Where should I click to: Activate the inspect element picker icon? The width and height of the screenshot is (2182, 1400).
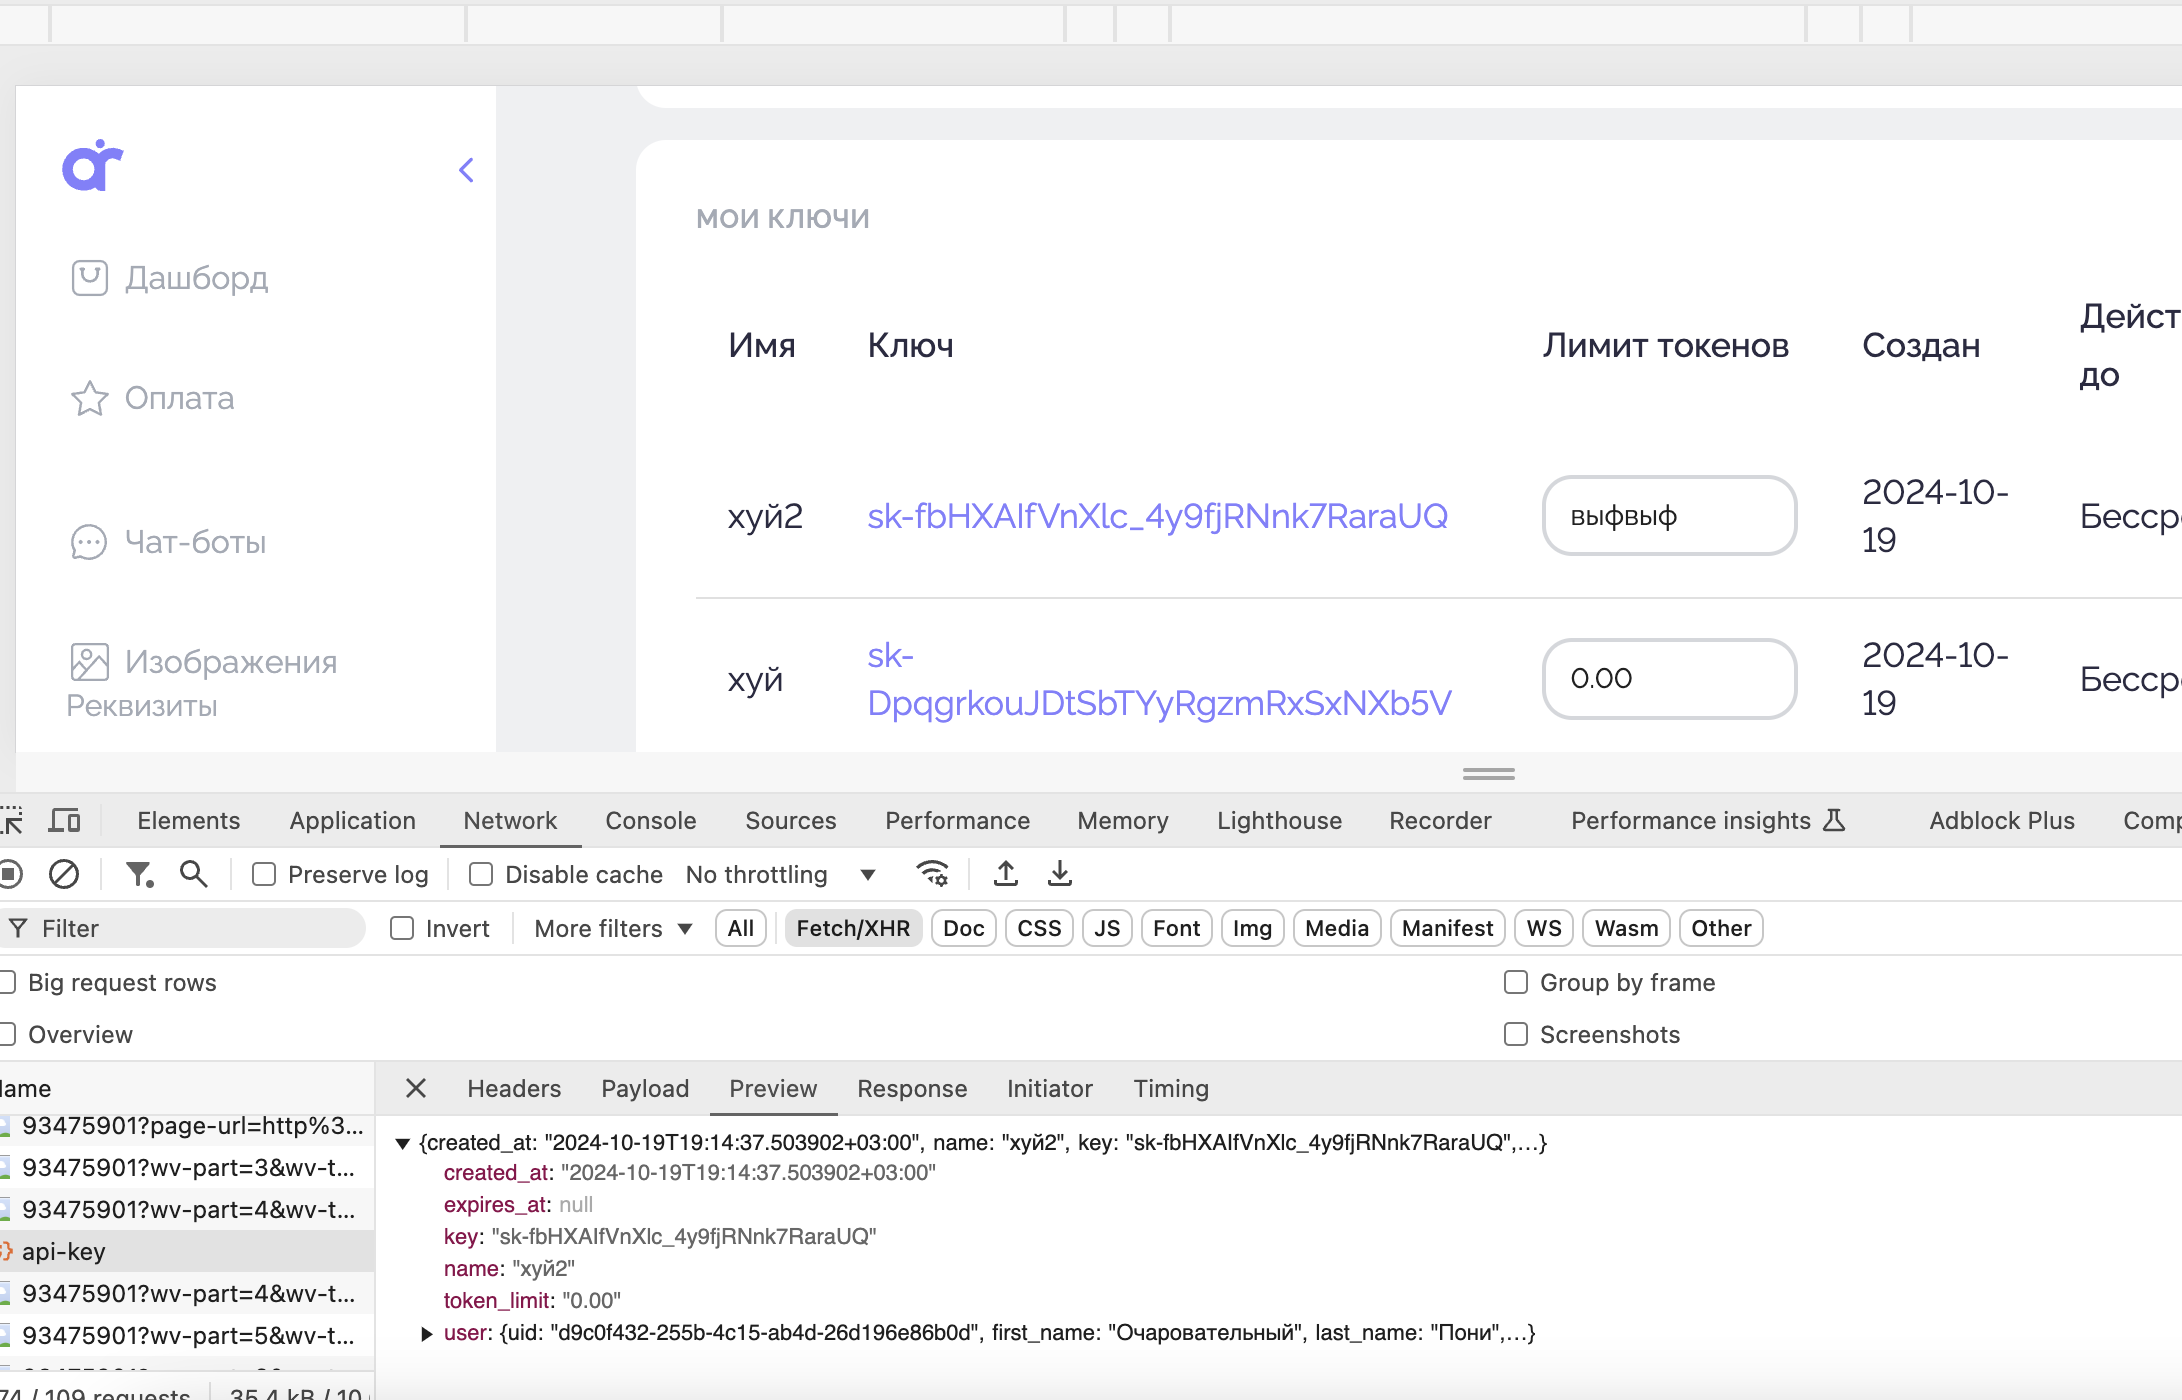12,821
